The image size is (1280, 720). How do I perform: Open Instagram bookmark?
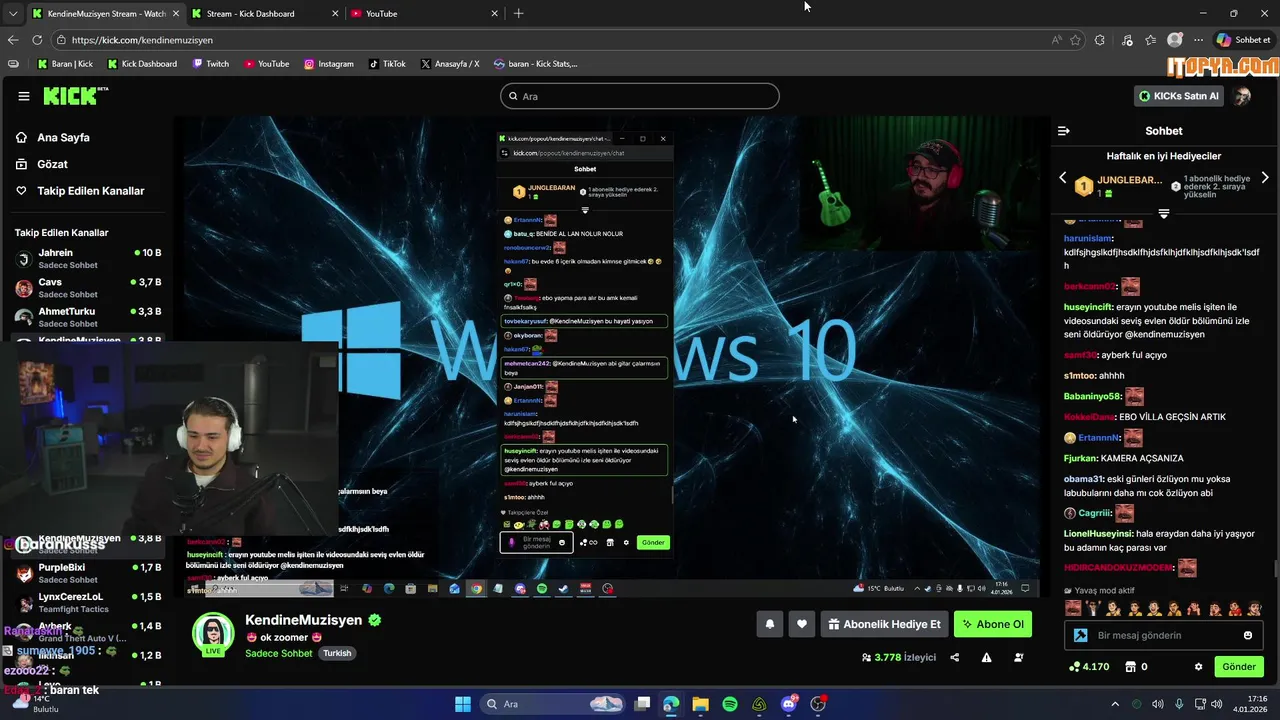click(328, 64)
